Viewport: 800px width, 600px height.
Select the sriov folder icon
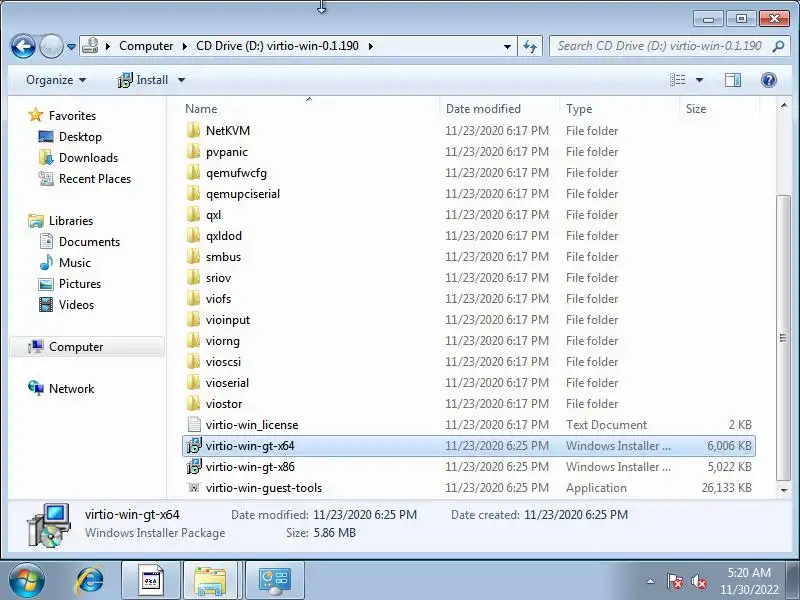193,278
